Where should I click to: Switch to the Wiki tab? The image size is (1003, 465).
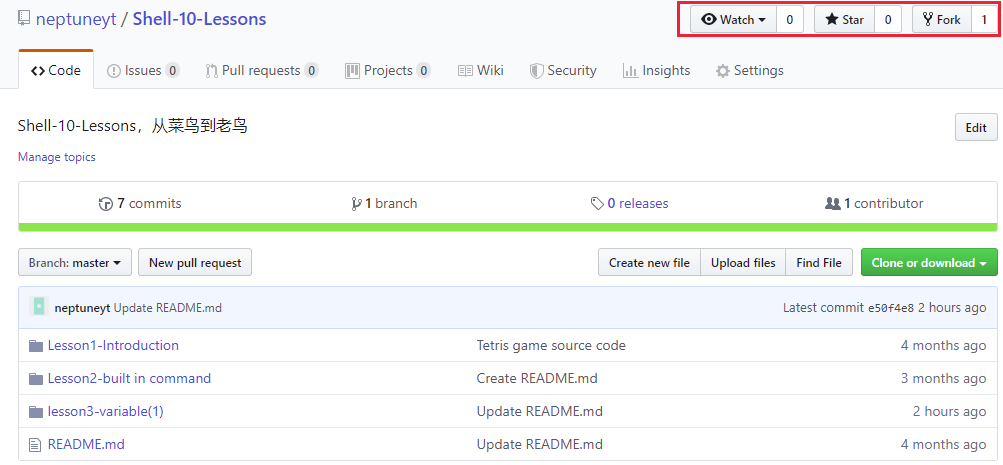tap(481, 70)
